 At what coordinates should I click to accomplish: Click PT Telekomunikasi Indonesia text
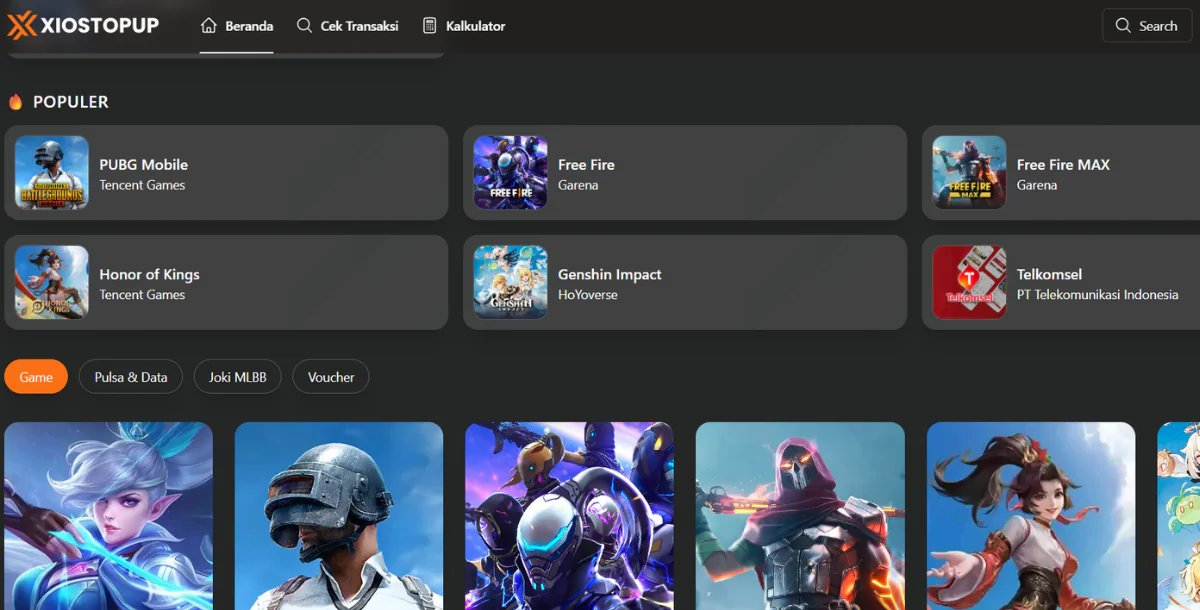point(1098,295)
